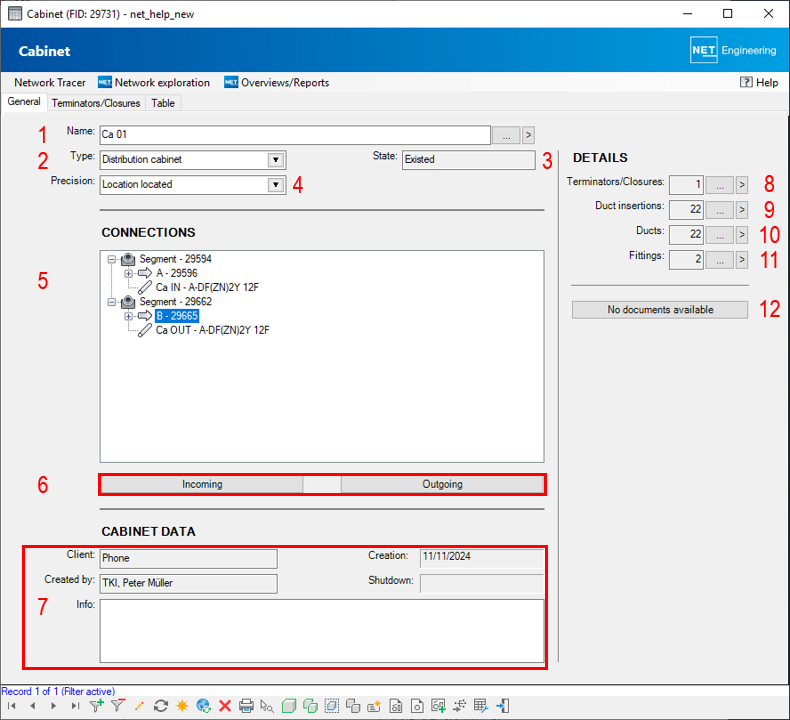The height and width of the screenshot is (720, 790).
Task: Open the Precision dropdown
Action: [x=276, y=185]
